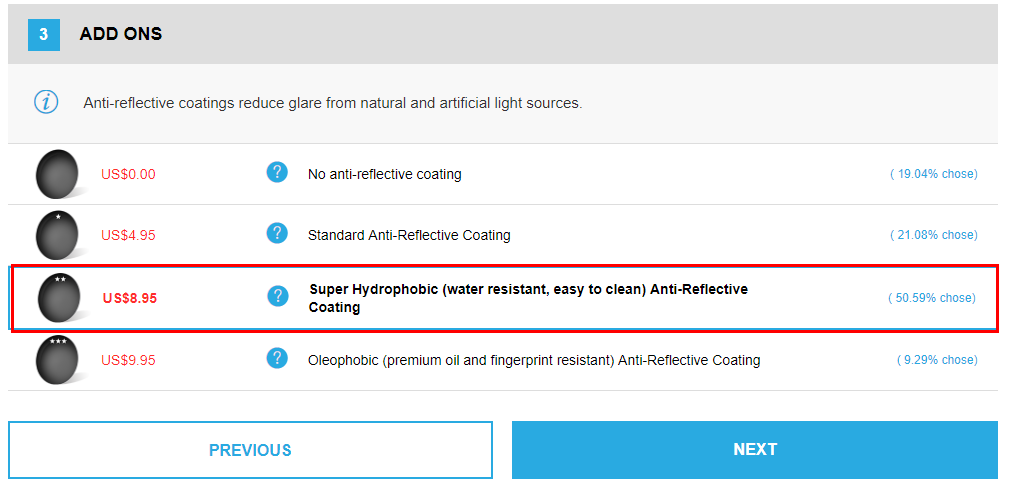Click help icon beside Super Hydrophobic coating
The width and height of the screenshot is (1014, 487).
coord(278,296)
